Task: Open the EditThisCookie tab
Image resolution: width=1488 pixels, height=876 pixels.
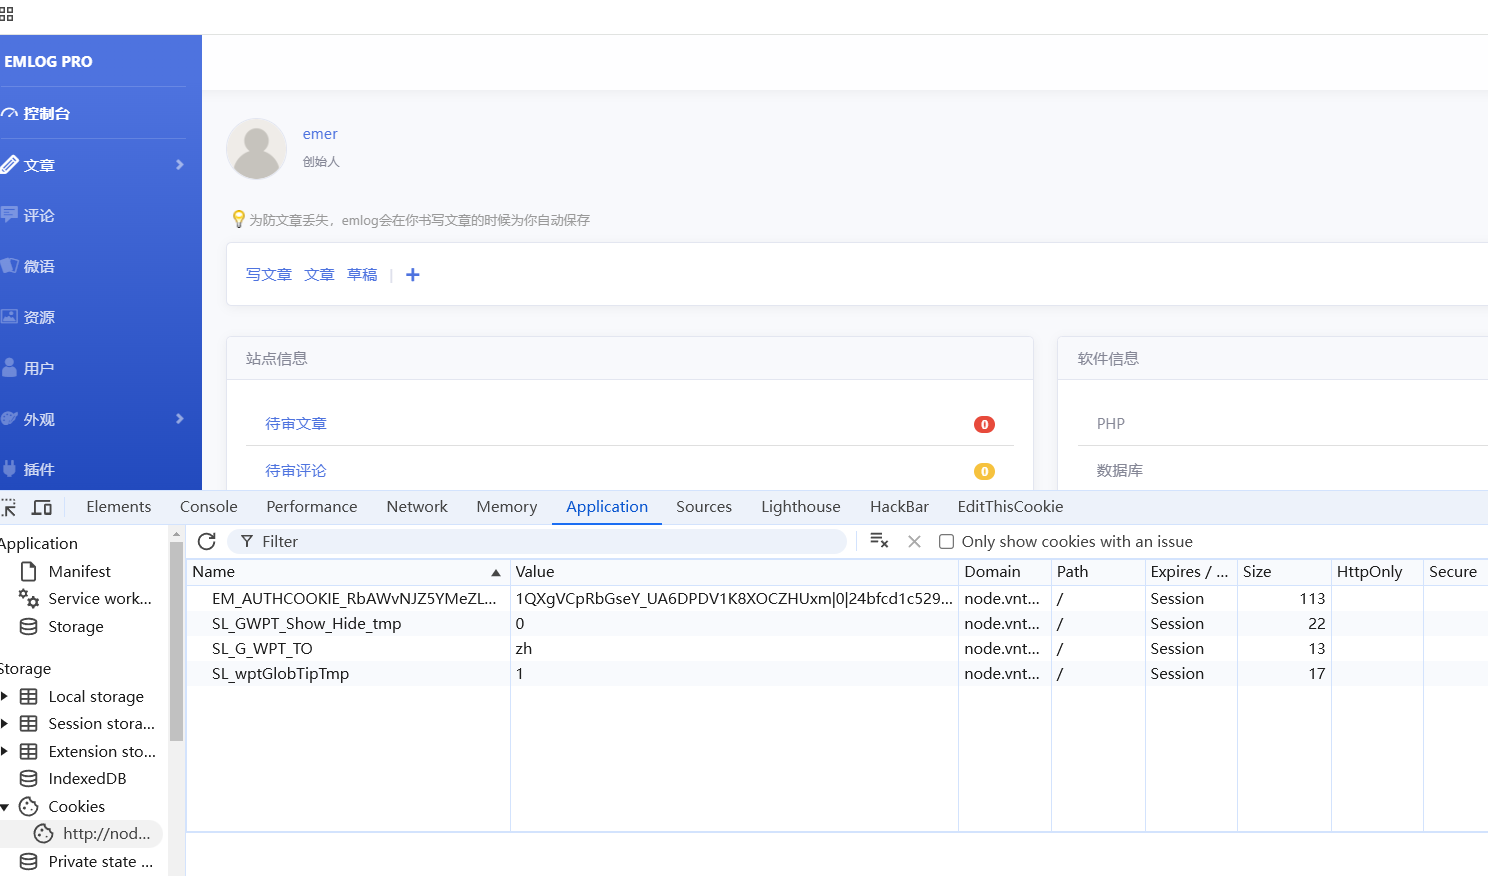Action: pyautogui.click(x=1009, y=507)
